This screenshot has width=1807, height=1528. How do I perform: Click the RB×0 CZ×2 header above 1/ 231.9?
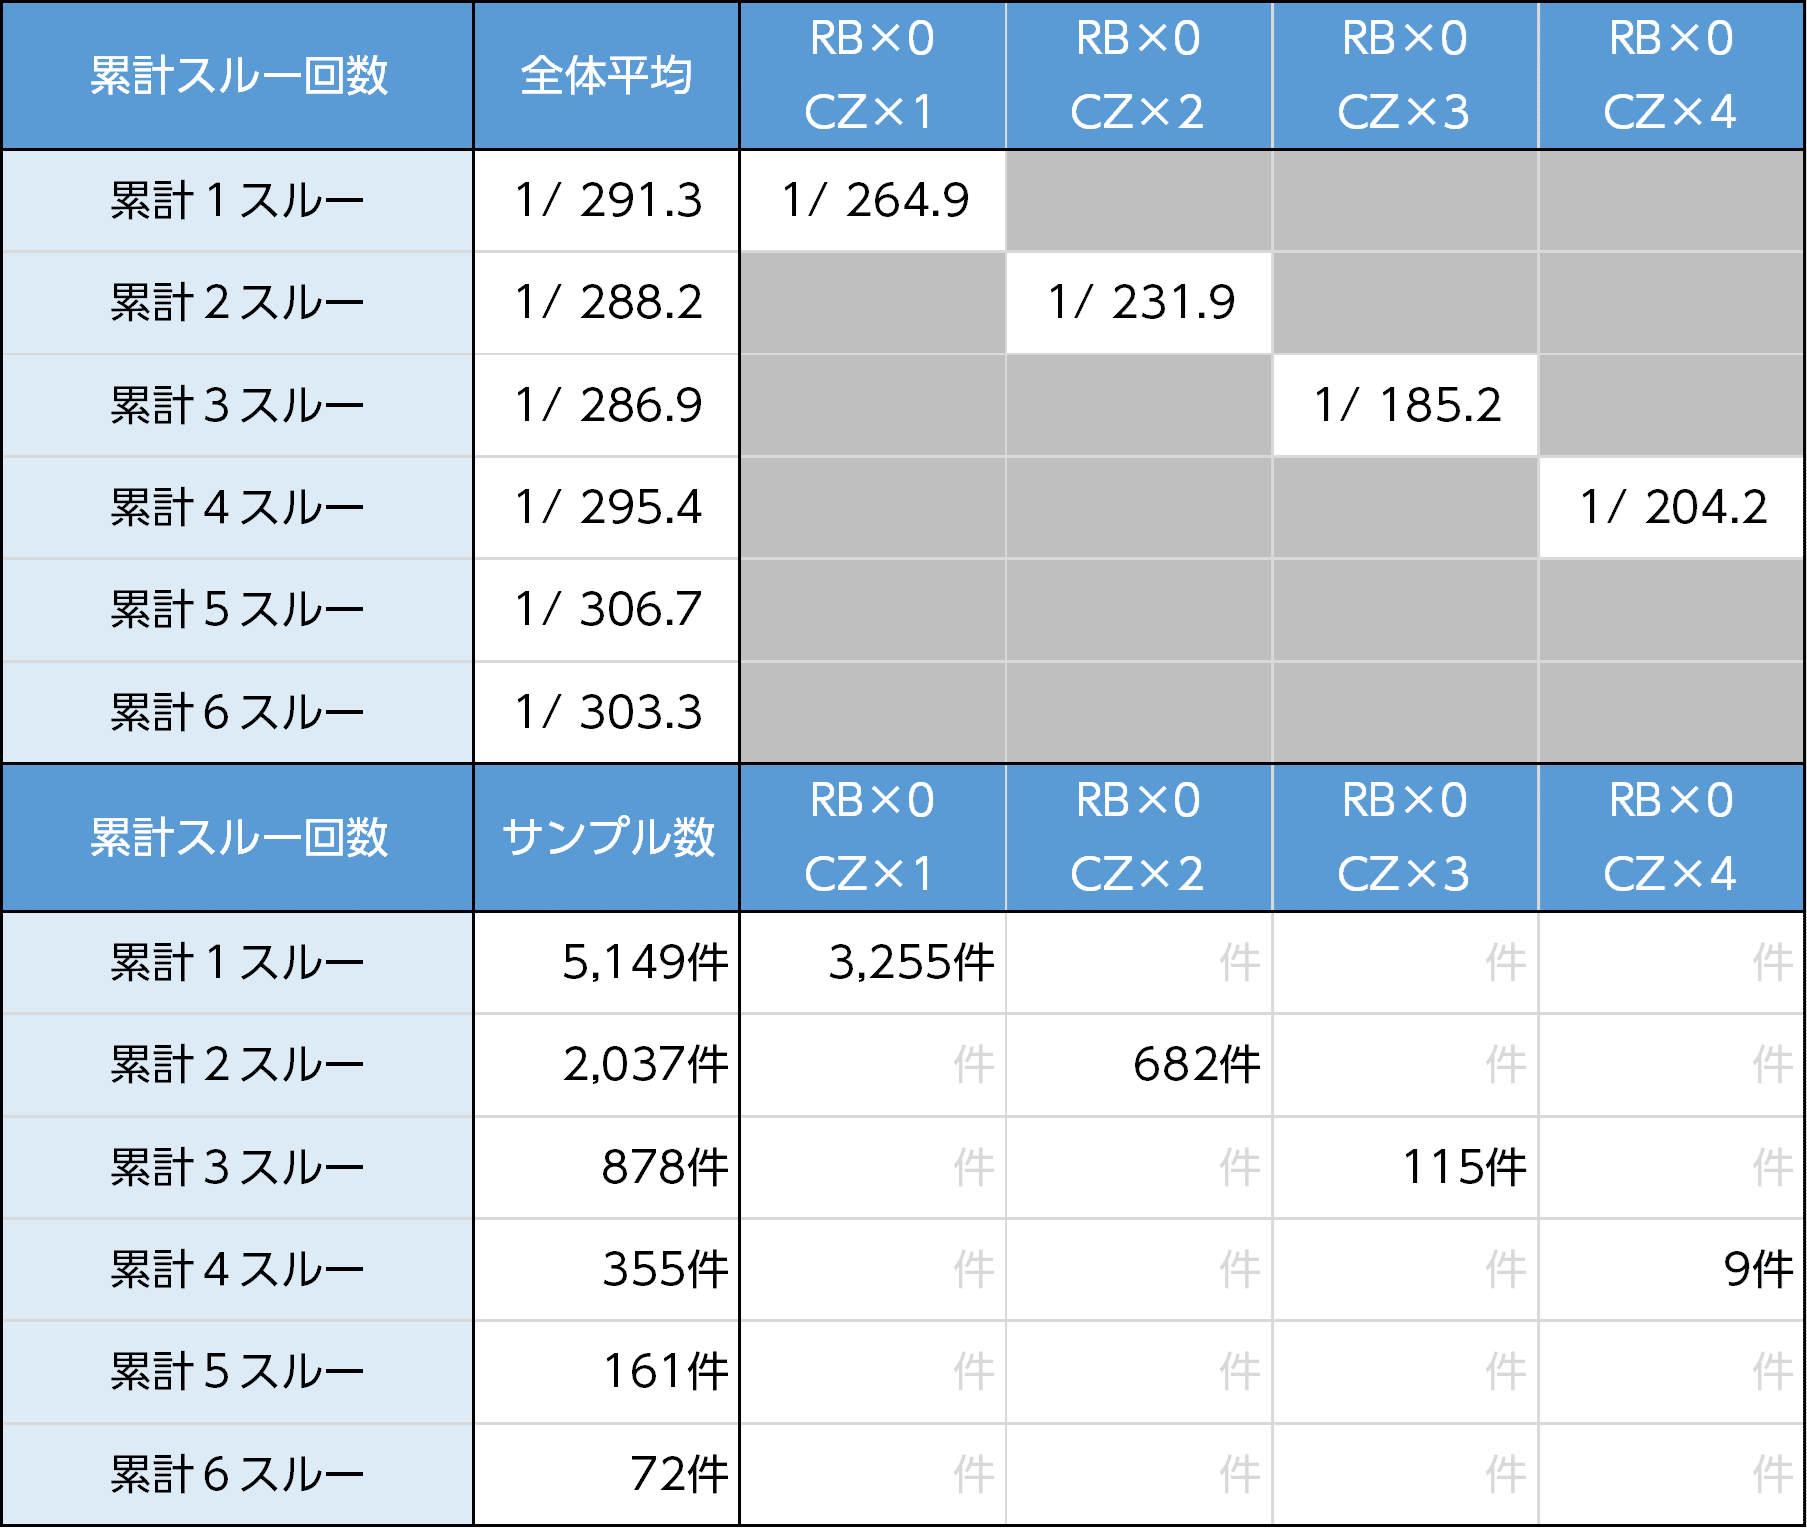[1139, 76]
